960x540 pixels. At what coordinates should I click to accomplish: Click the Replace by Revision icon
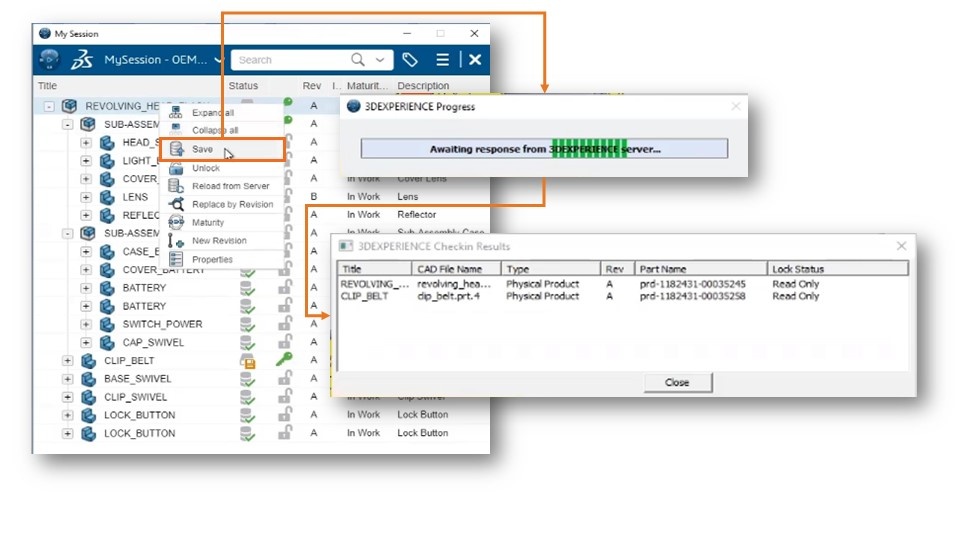(x=176, y=204)
